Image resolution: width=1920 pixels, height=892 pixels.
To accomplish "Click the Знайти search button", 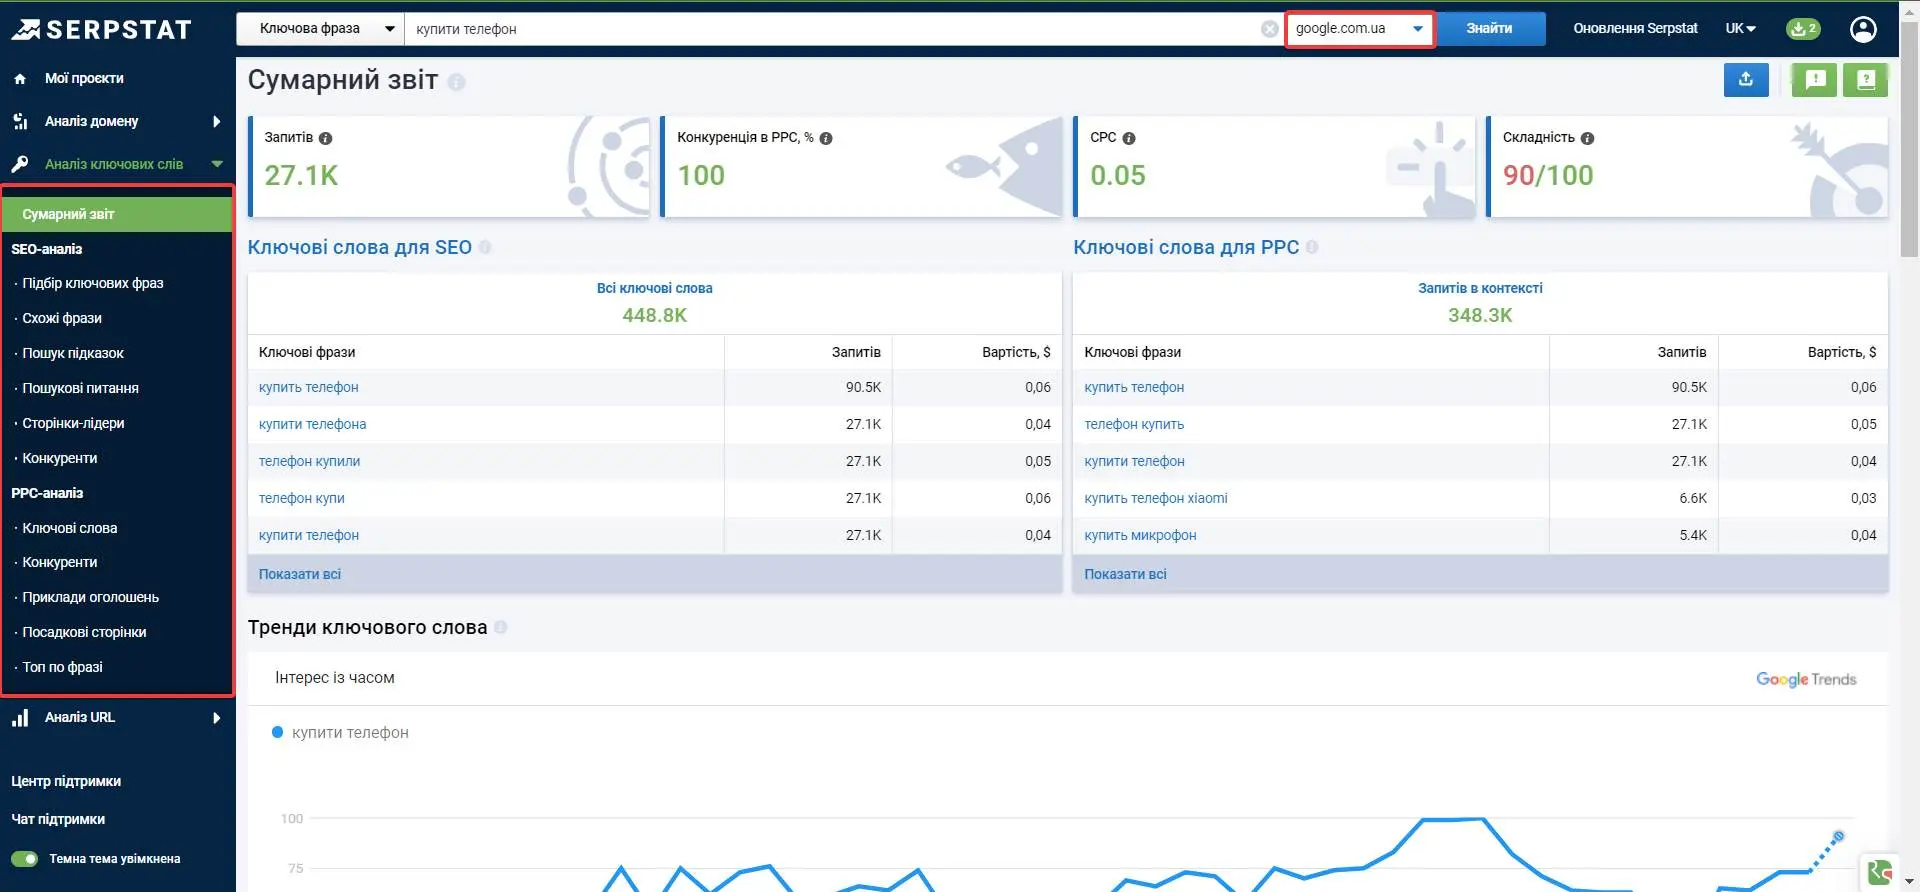I will point(1489,29).
